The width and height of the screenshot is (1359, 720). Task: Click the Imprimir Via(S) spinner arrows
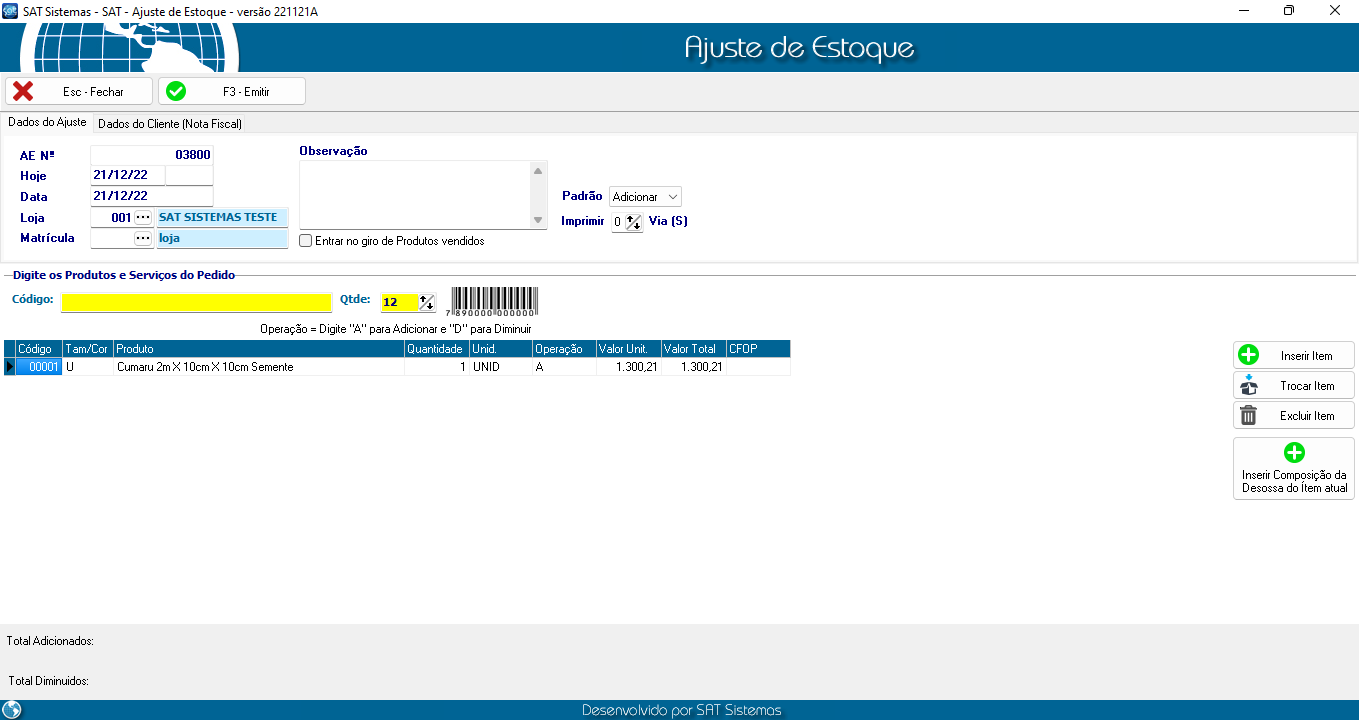633,222
